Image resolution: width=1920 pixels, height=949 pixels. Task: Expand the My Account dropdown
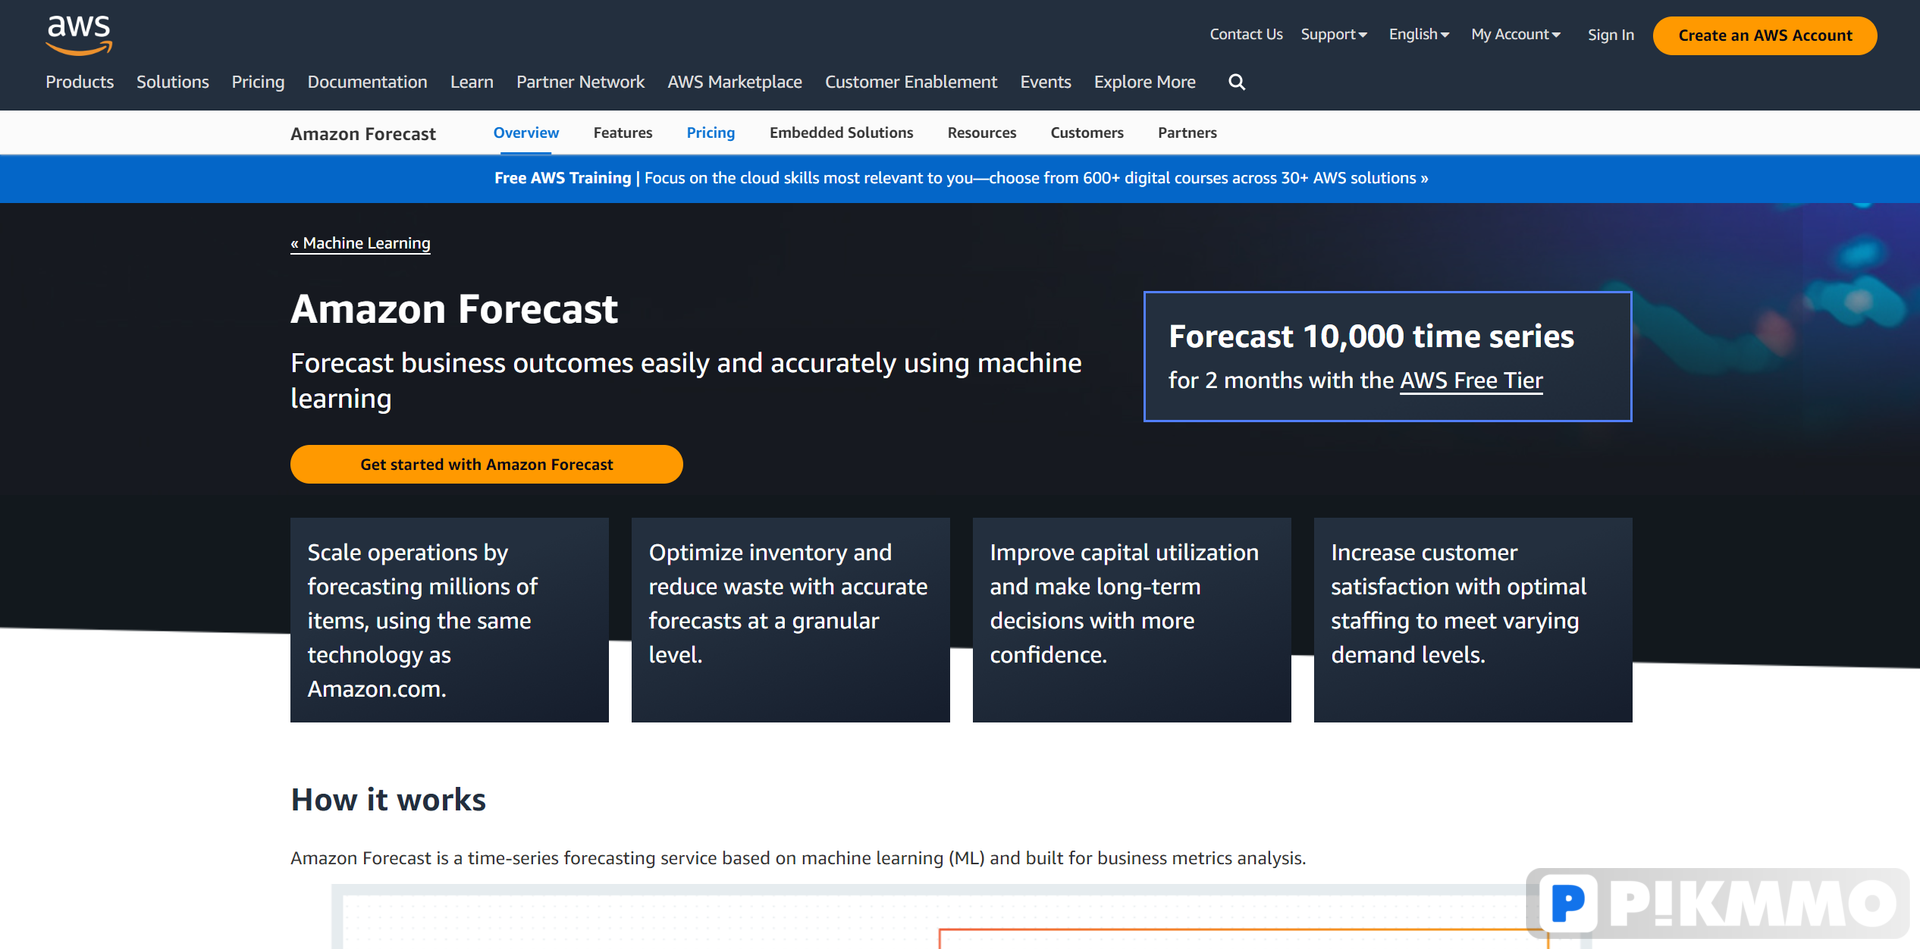1516,34
